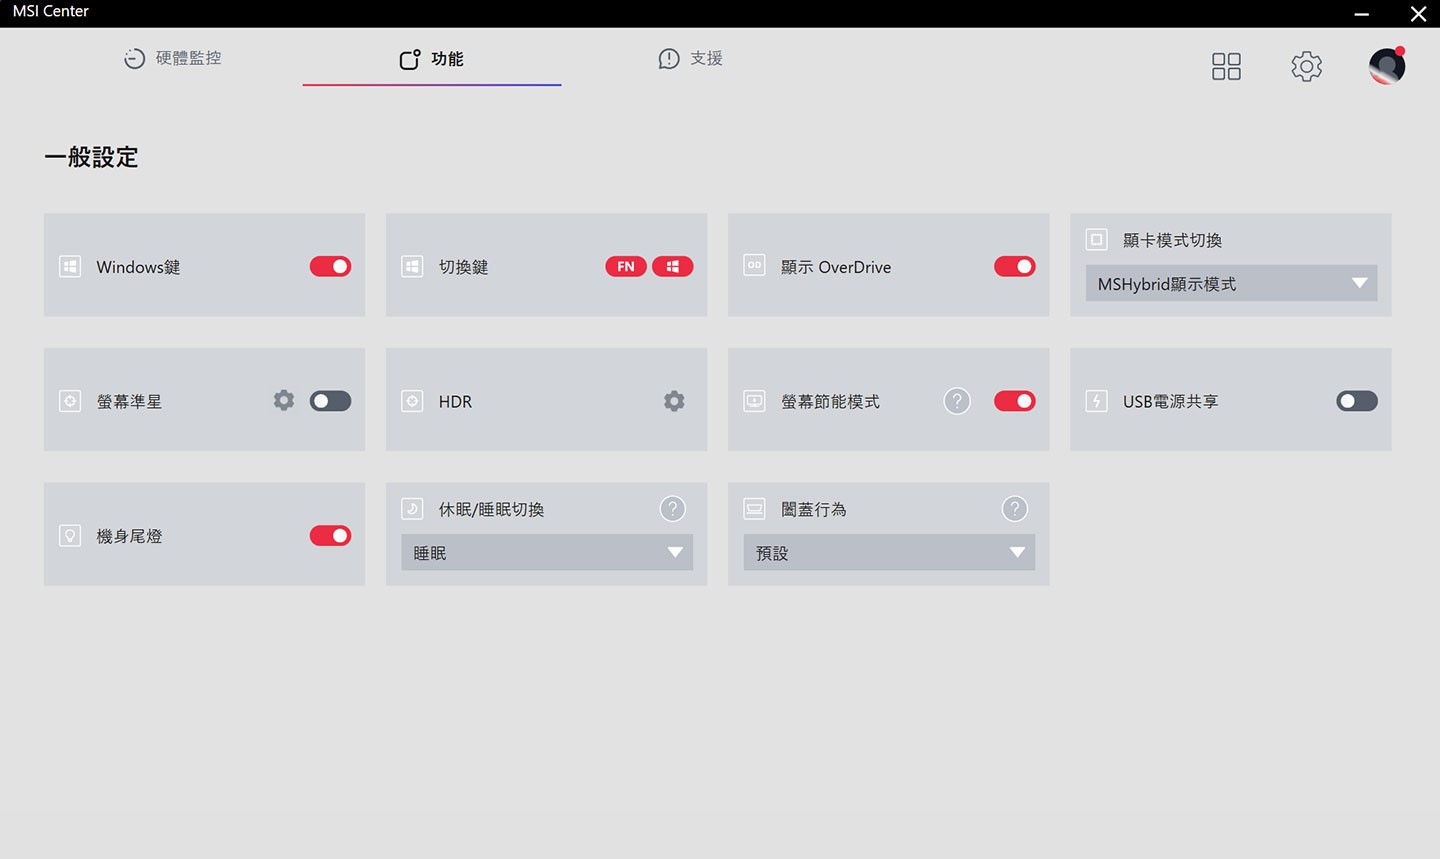Viewport: 1440px width, 859px height.
Task: Click the USB電源共享 card icon
Action: pos(1096,401)
